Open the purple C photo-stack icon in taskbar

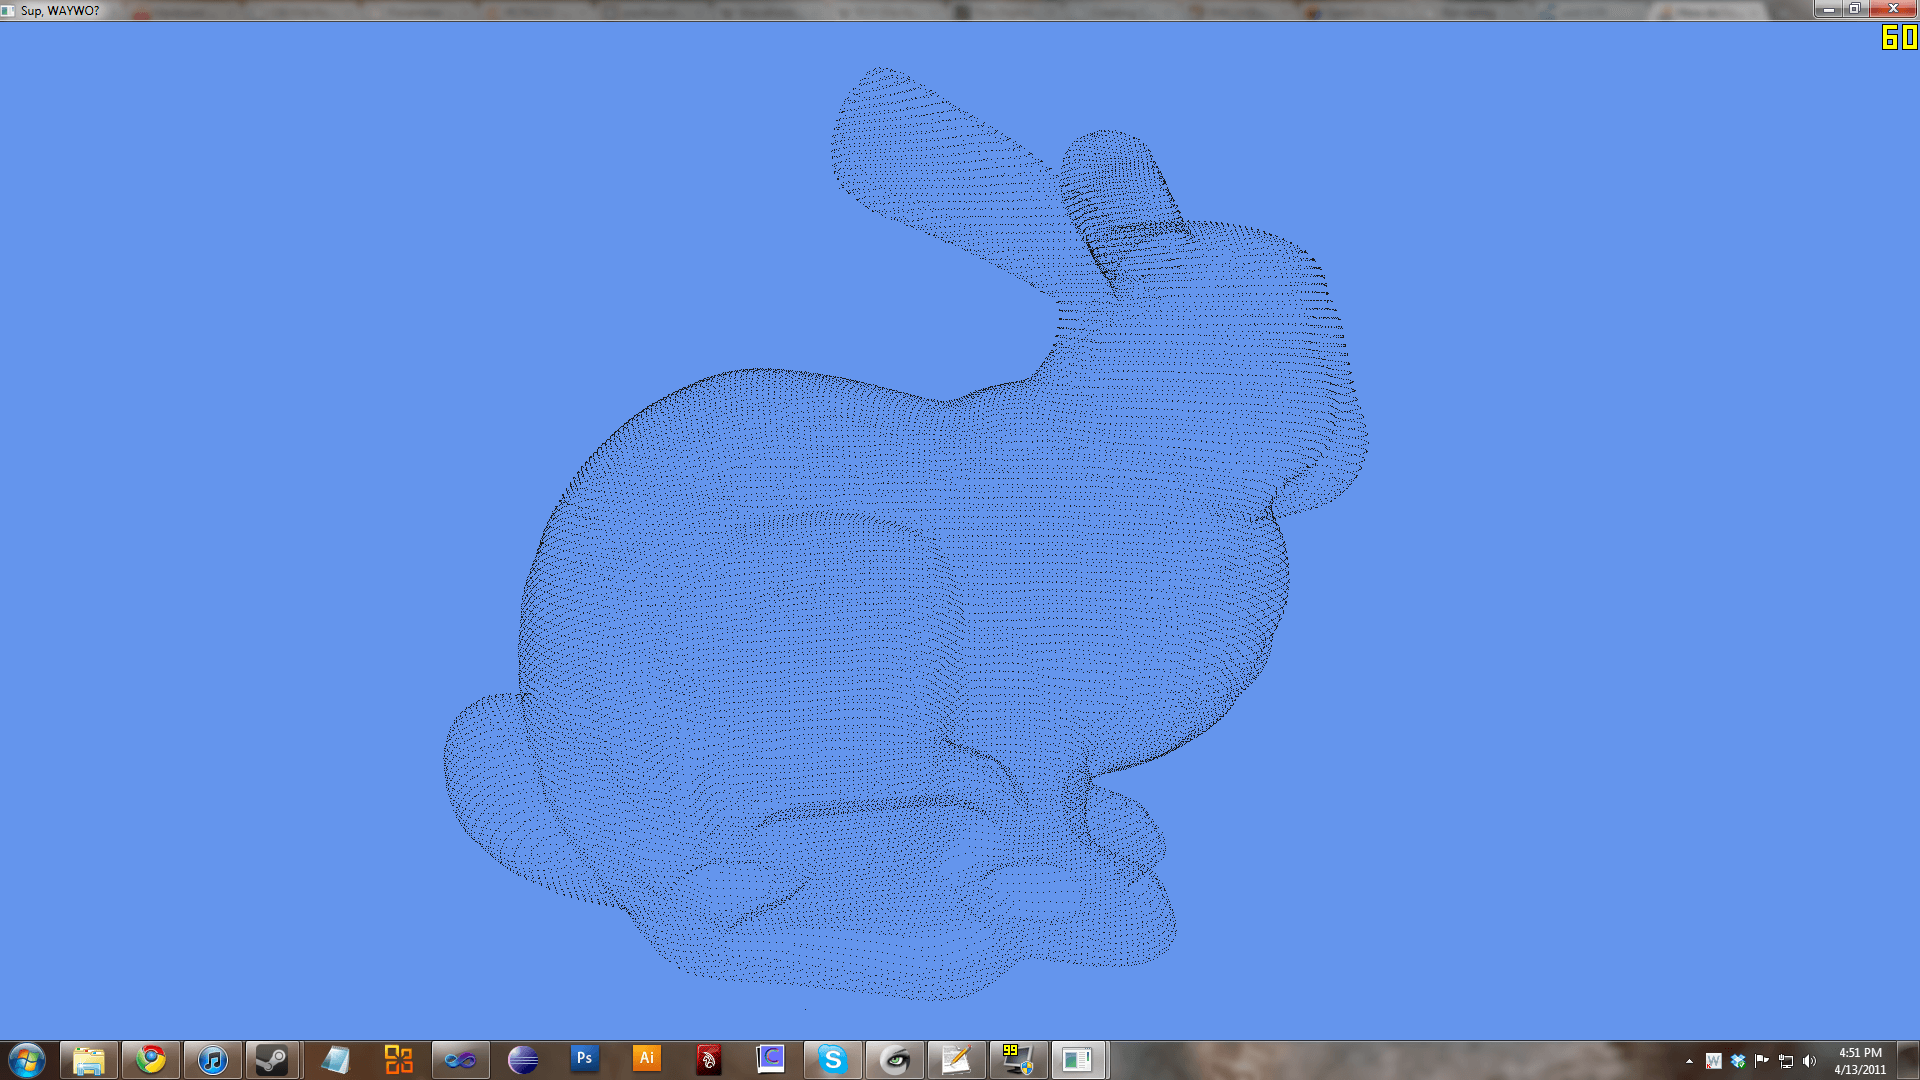tap(770, 1060)
